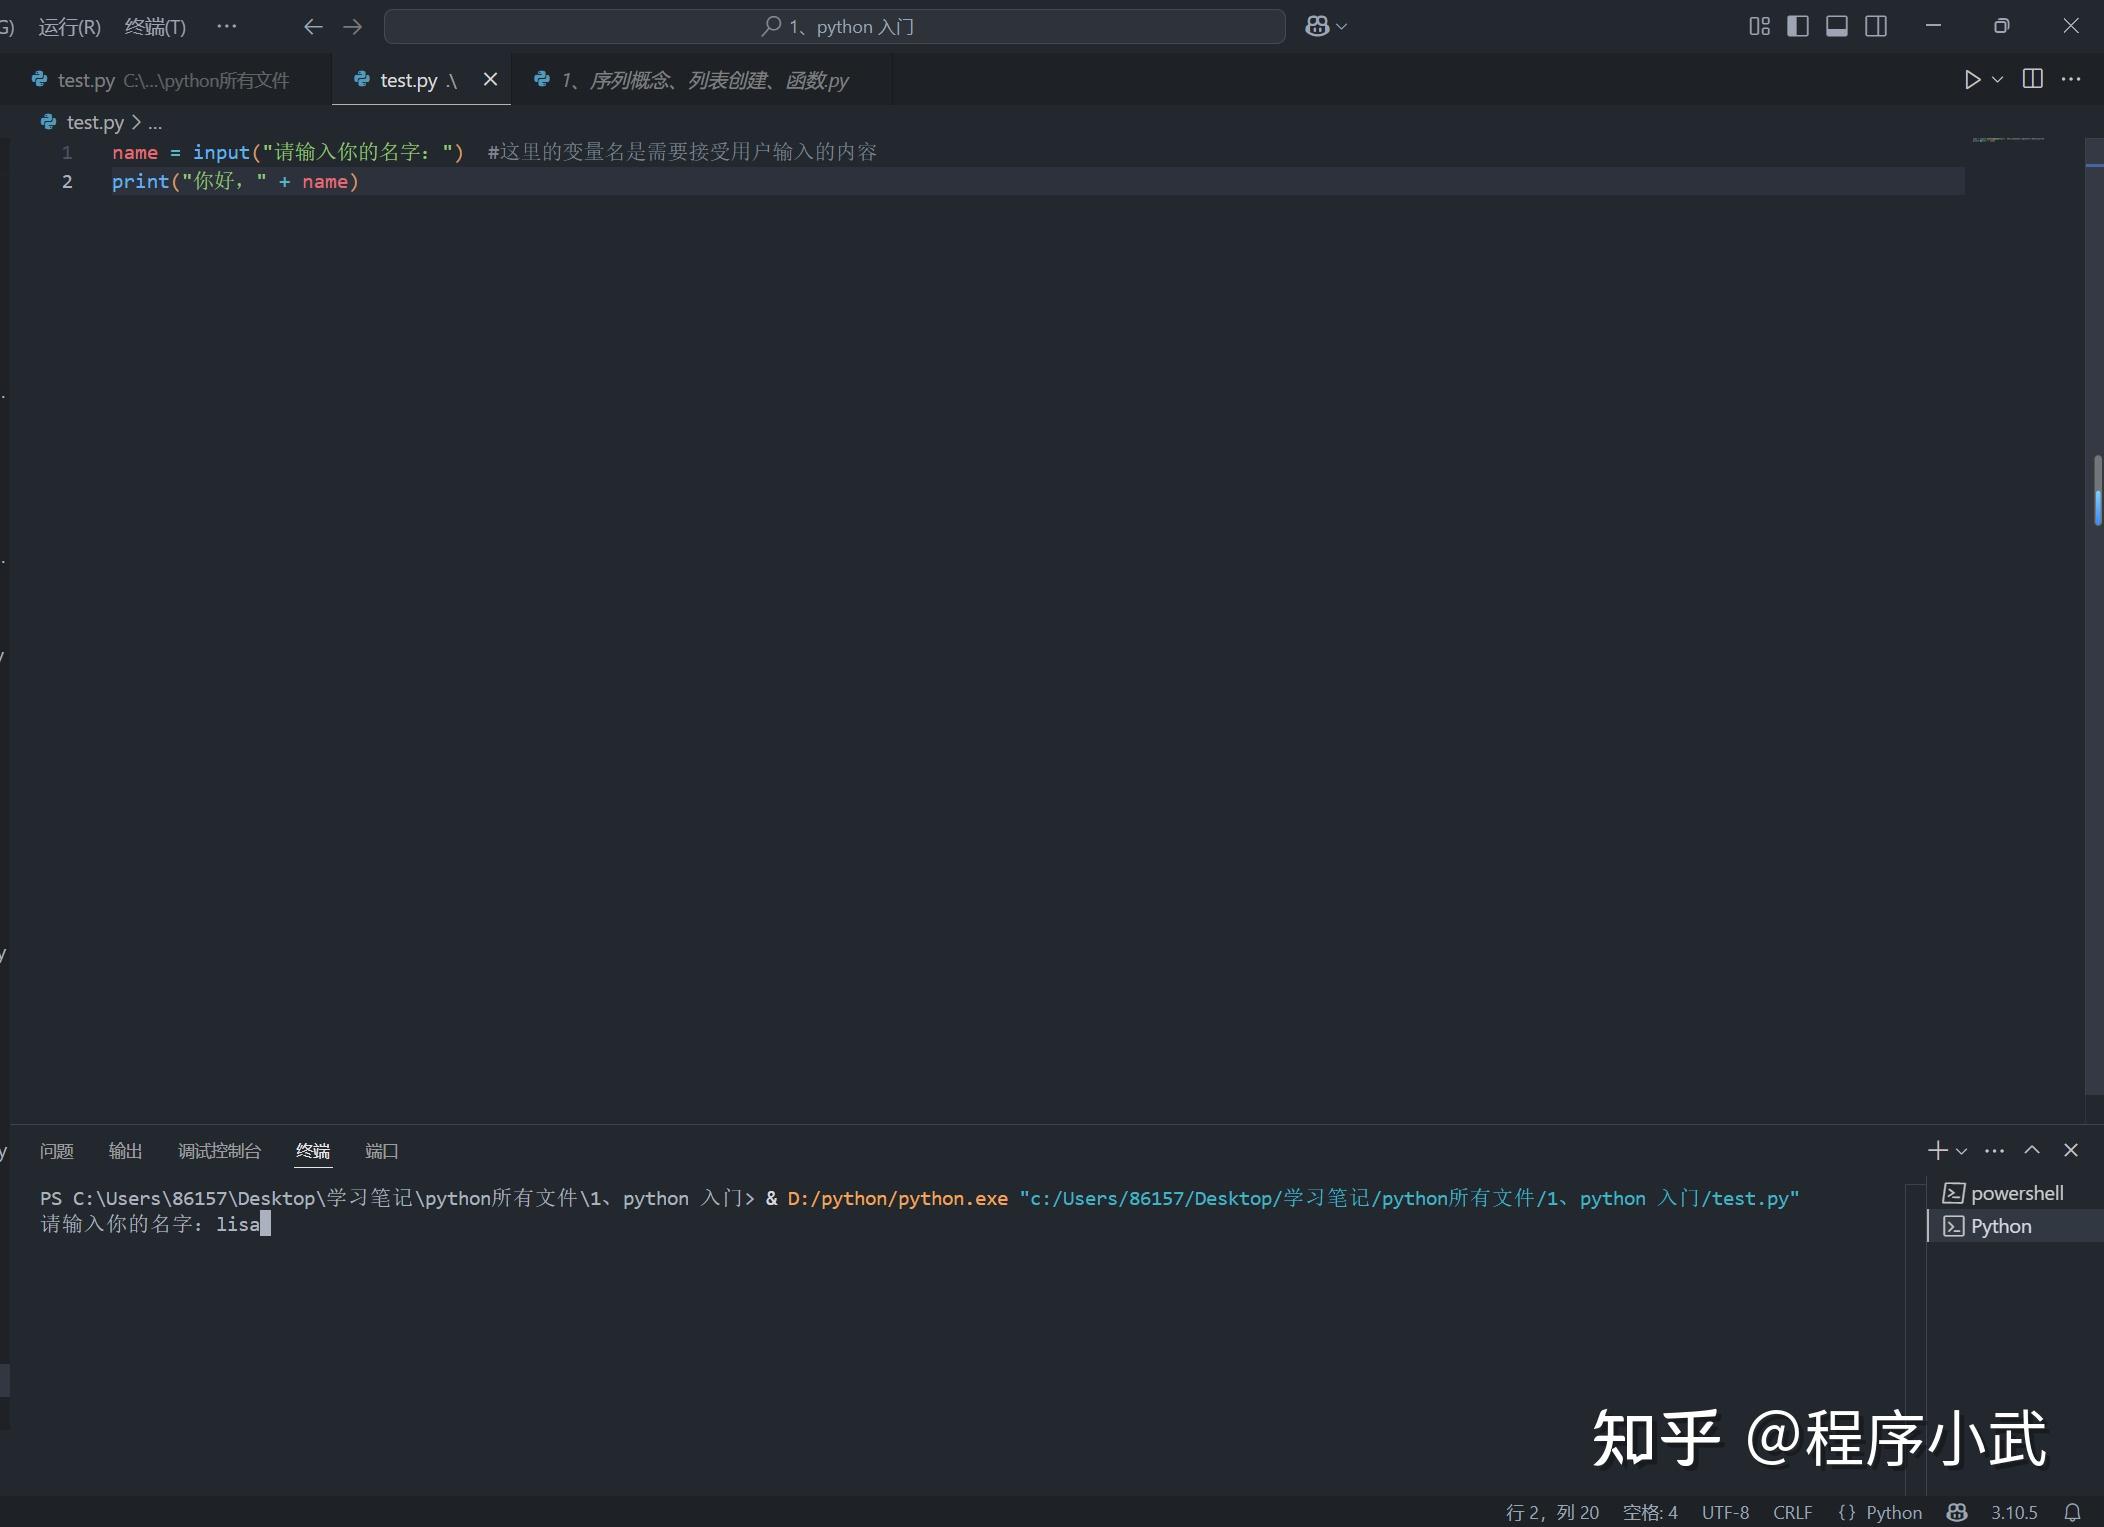This screenshot has height=1527, width=2104.
Task: Select the powershell terminal entry
Action: [x=2014, y=1193]
